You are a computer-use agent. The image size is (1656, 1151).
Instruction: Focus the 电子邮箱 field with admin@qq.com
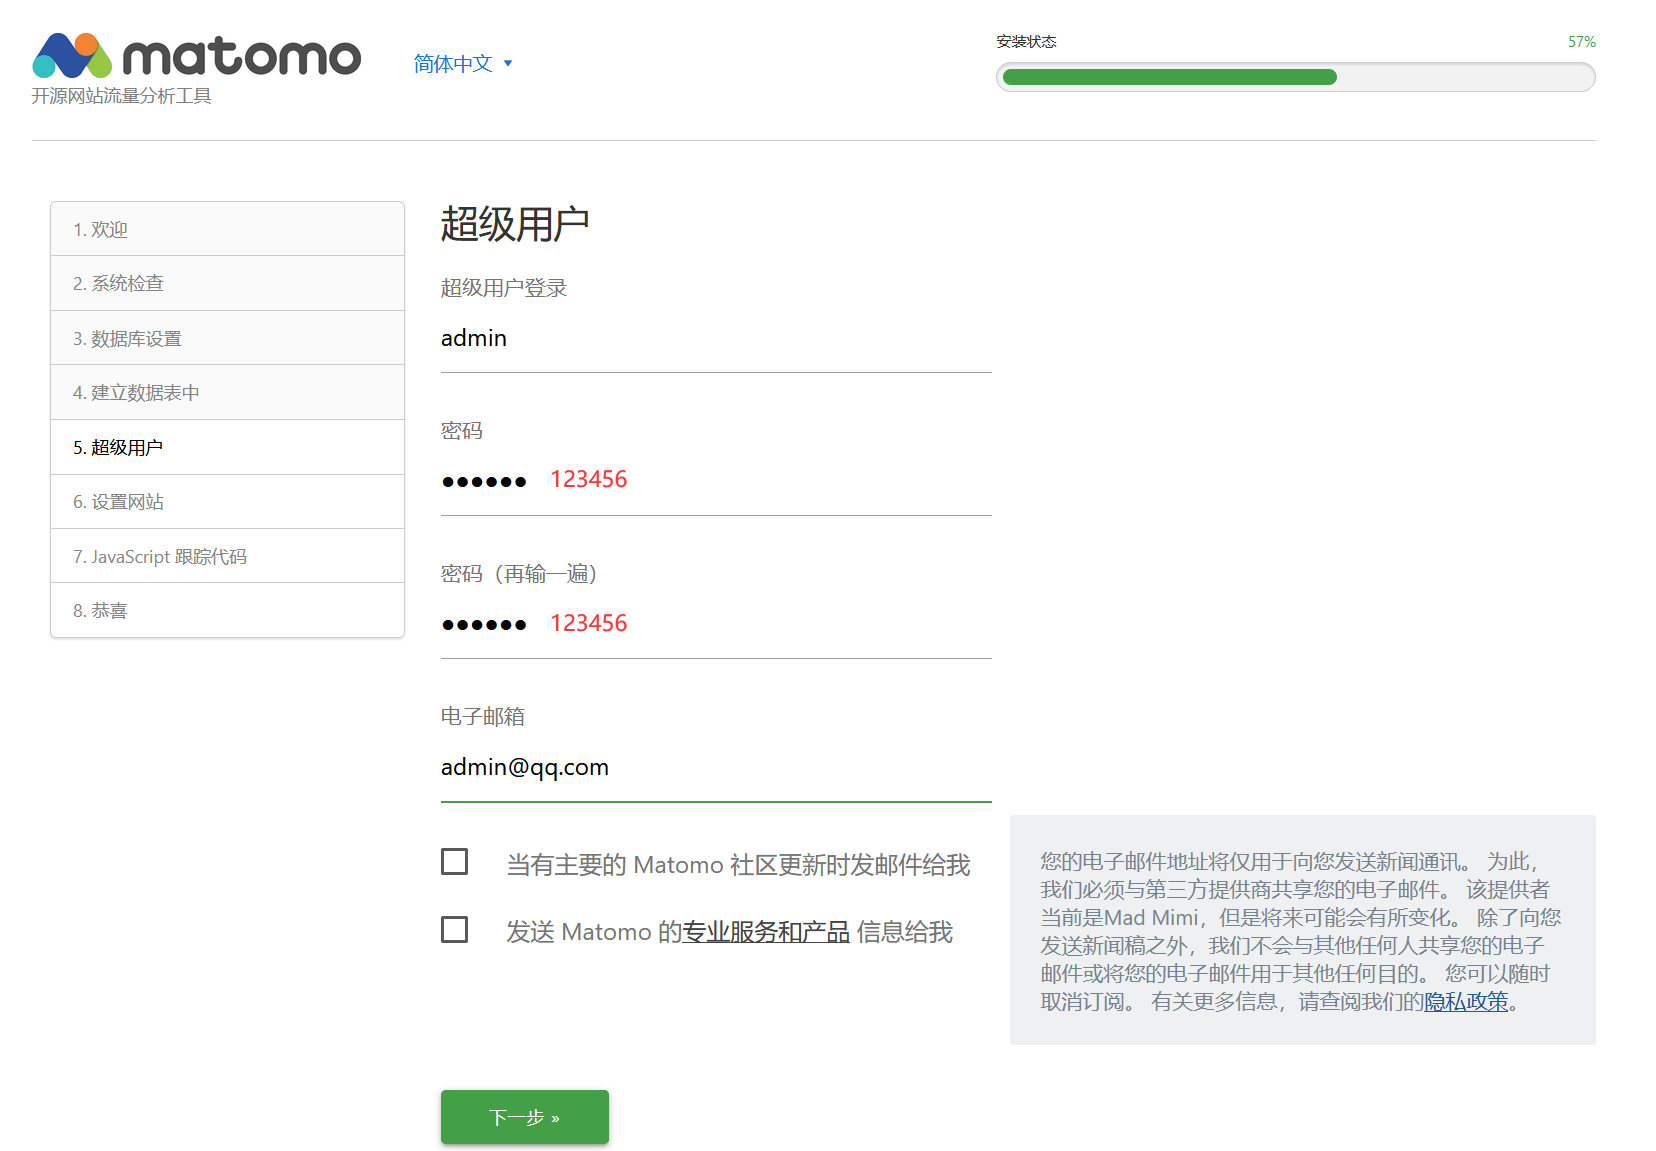[x=716, y=768]
